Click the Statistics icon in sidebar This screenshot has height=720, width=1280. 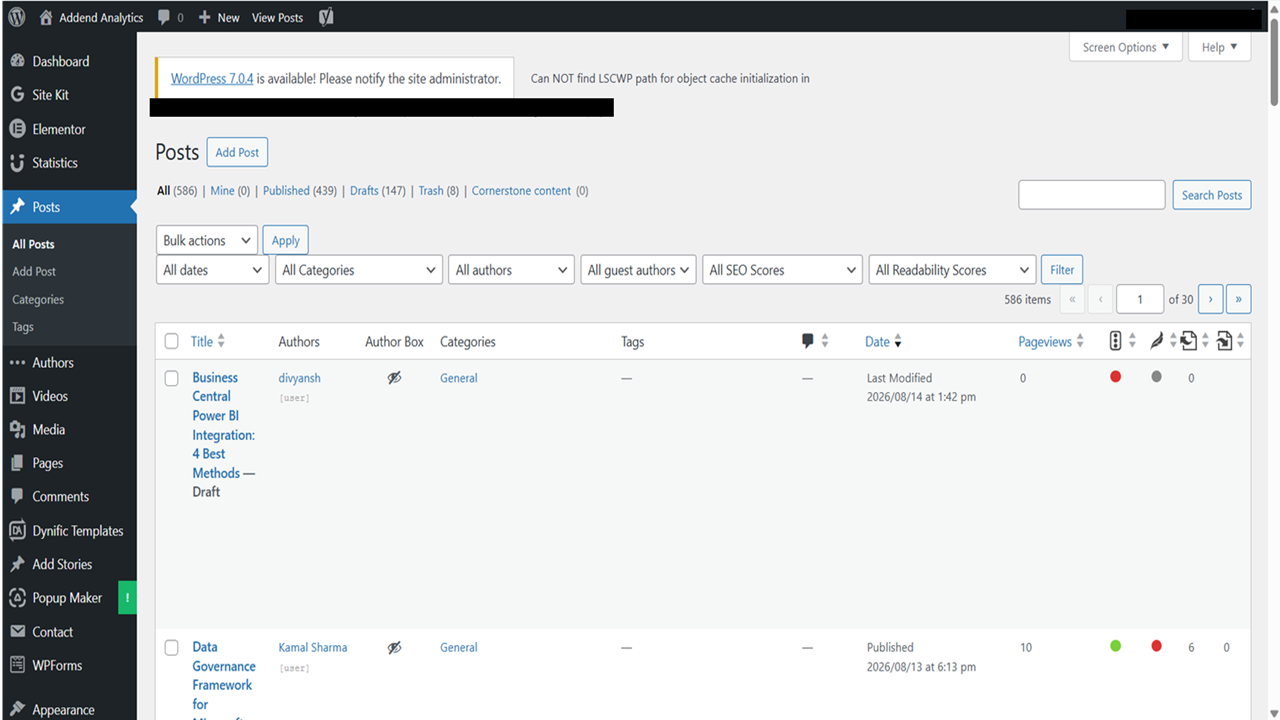click(x=17, y=163)
